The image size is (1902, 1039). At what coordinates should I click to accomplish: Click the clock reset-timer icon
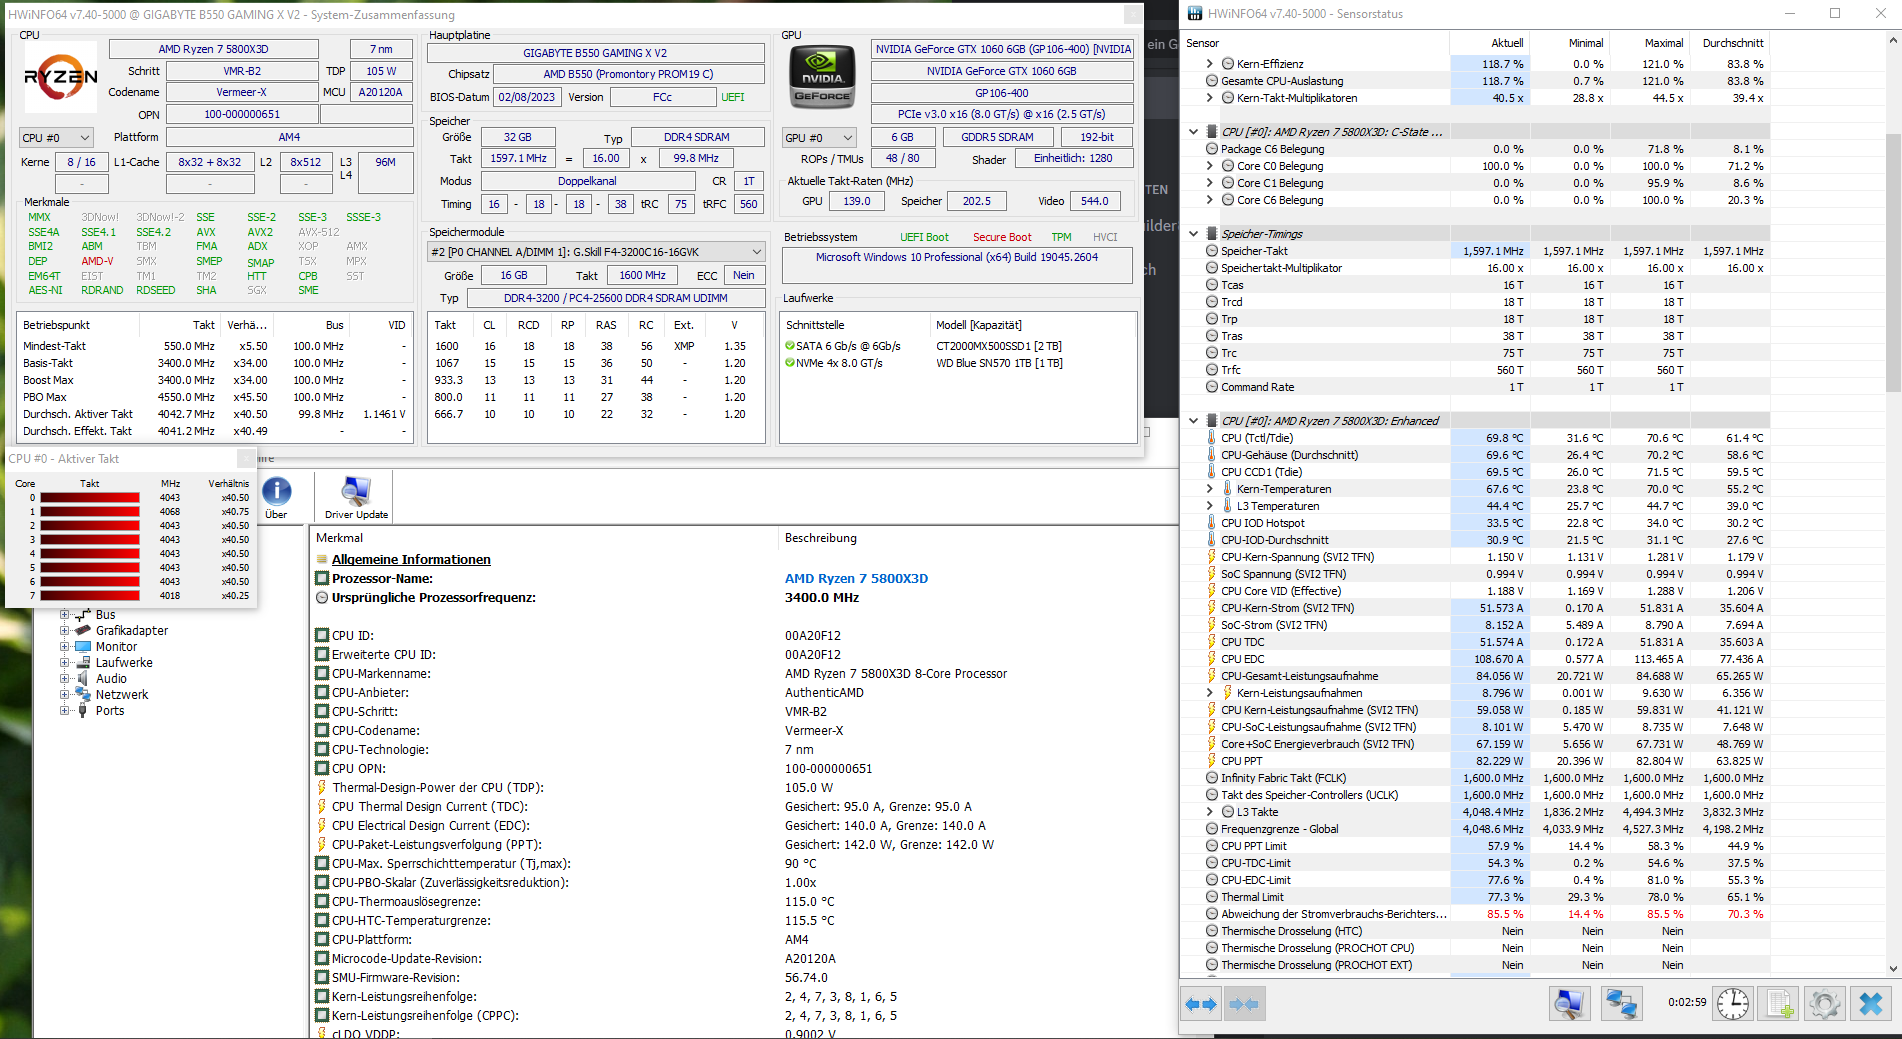[1733, 1003]
